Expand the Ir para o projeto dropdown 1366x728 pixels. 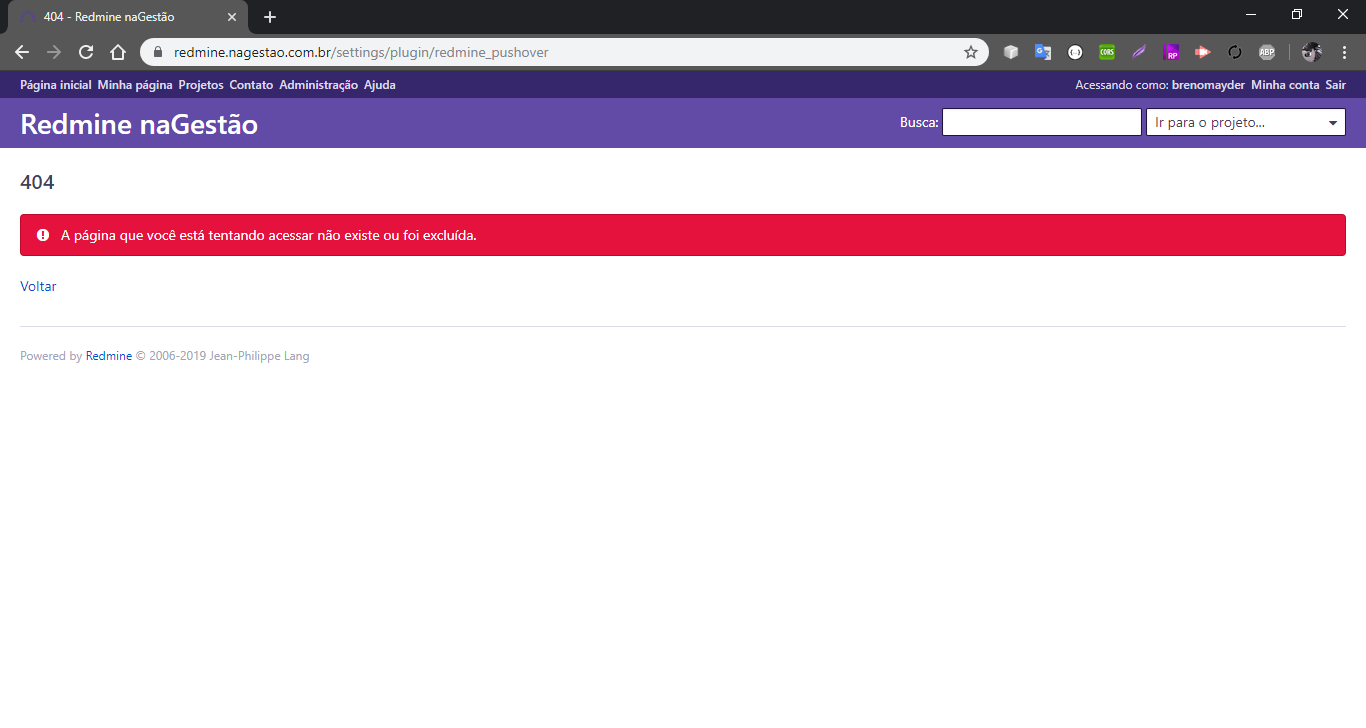coord(1246,122)
